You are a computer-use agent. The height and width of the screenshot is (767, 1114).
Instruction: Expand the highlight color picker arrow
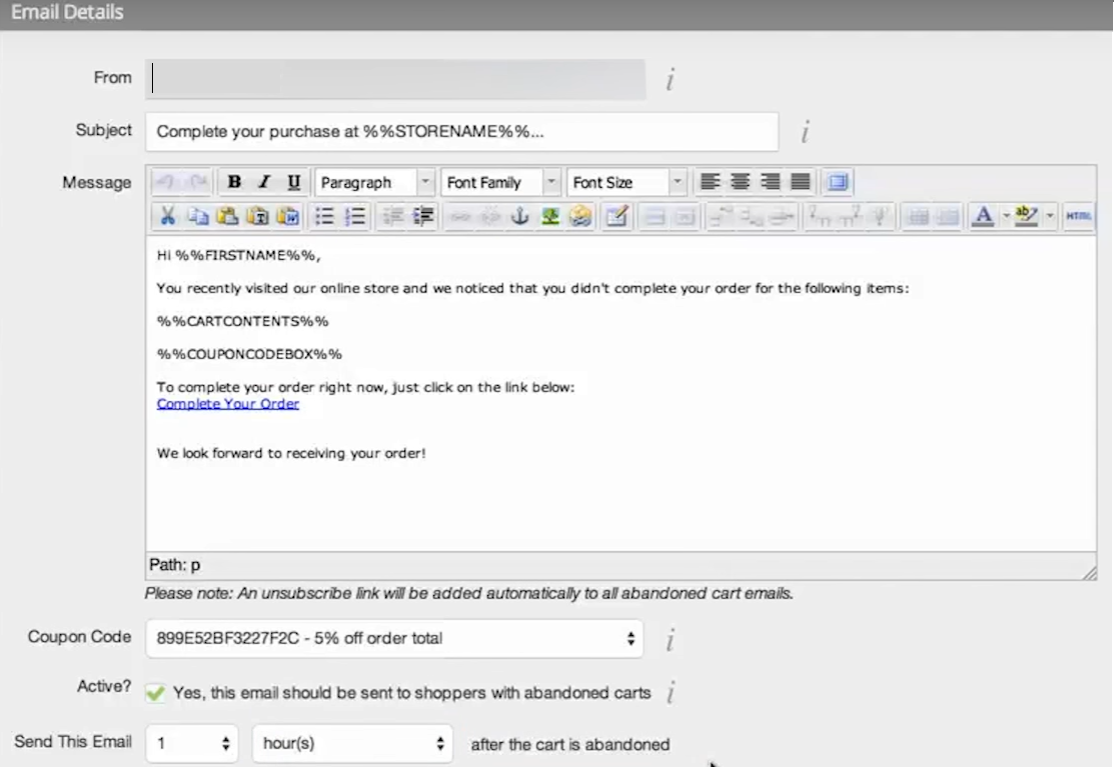[1049, 216]
